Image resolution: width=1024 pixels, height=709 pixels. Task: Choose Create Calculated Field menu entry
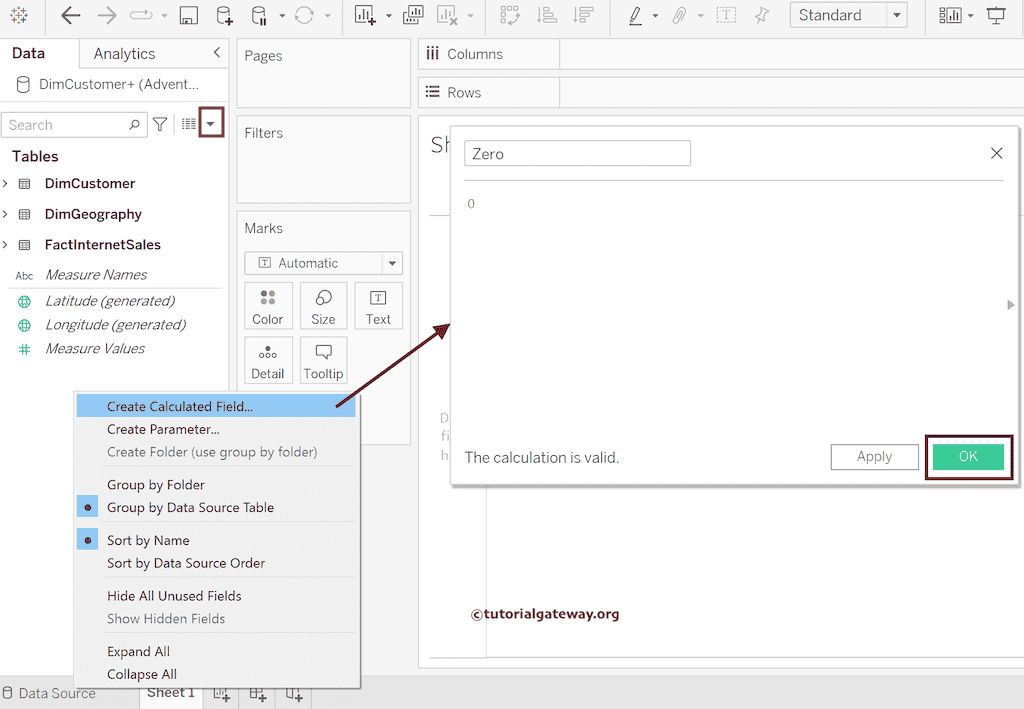click(x=180, y=406)
